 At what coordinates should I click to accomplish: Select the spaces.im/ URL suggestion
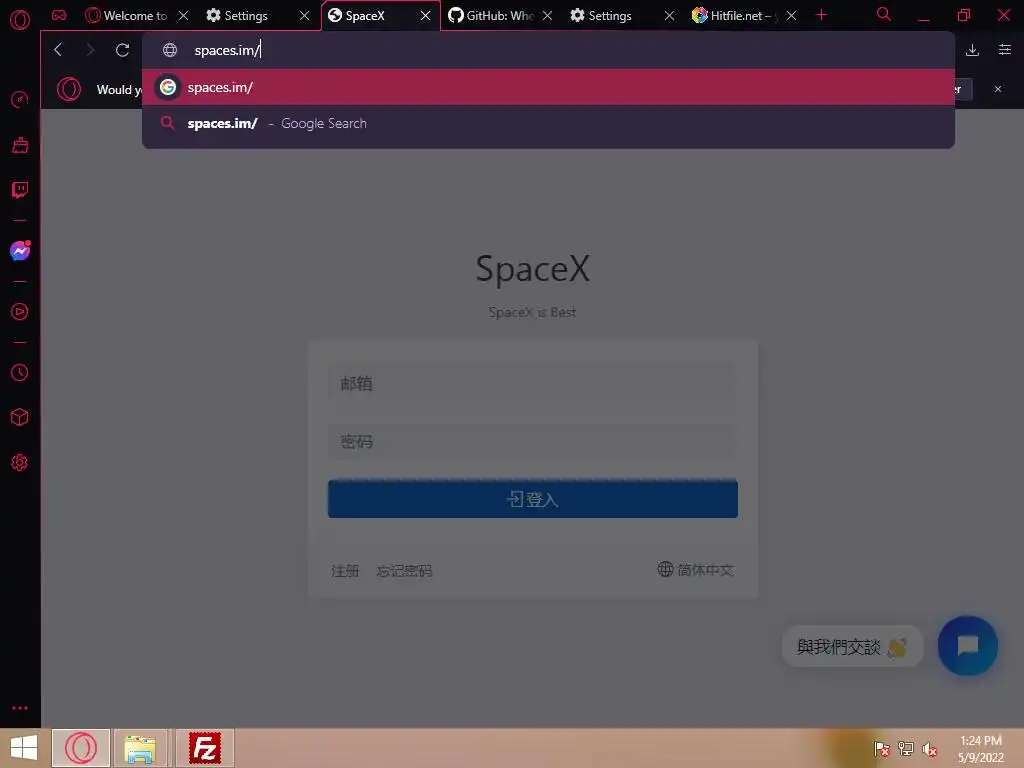pyautogui.click(x=549, y=87)
